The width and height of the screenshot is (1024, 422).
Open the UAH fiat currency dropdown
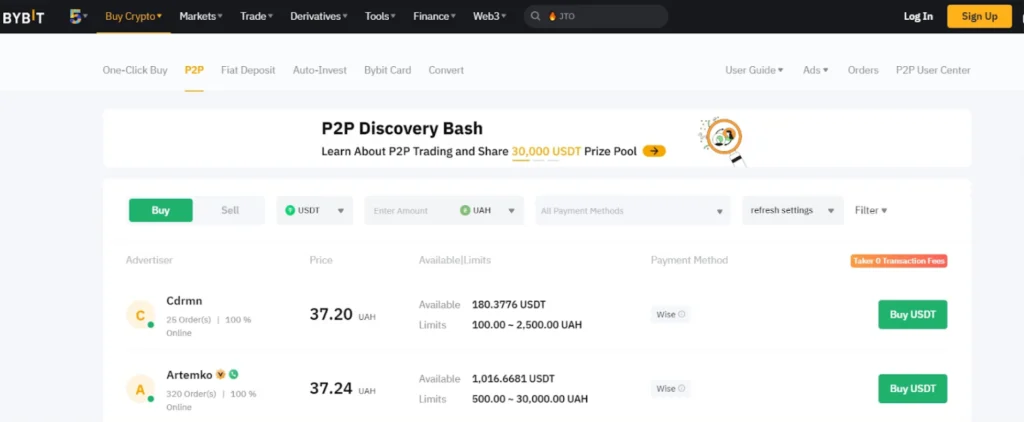pyautogui.click(x=488, y=210)
